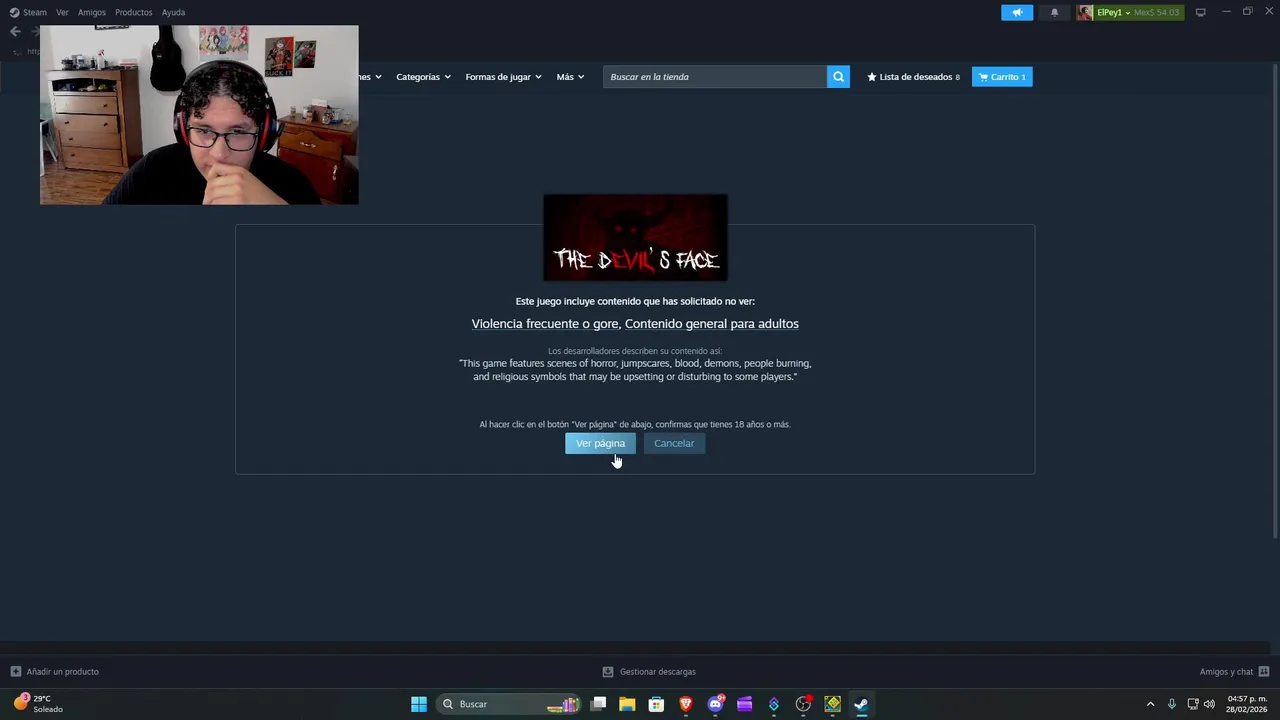Viewport: 1280px width, 720px height.
Task: Open Gestionar descargas
Action: (x=649, y=672)
